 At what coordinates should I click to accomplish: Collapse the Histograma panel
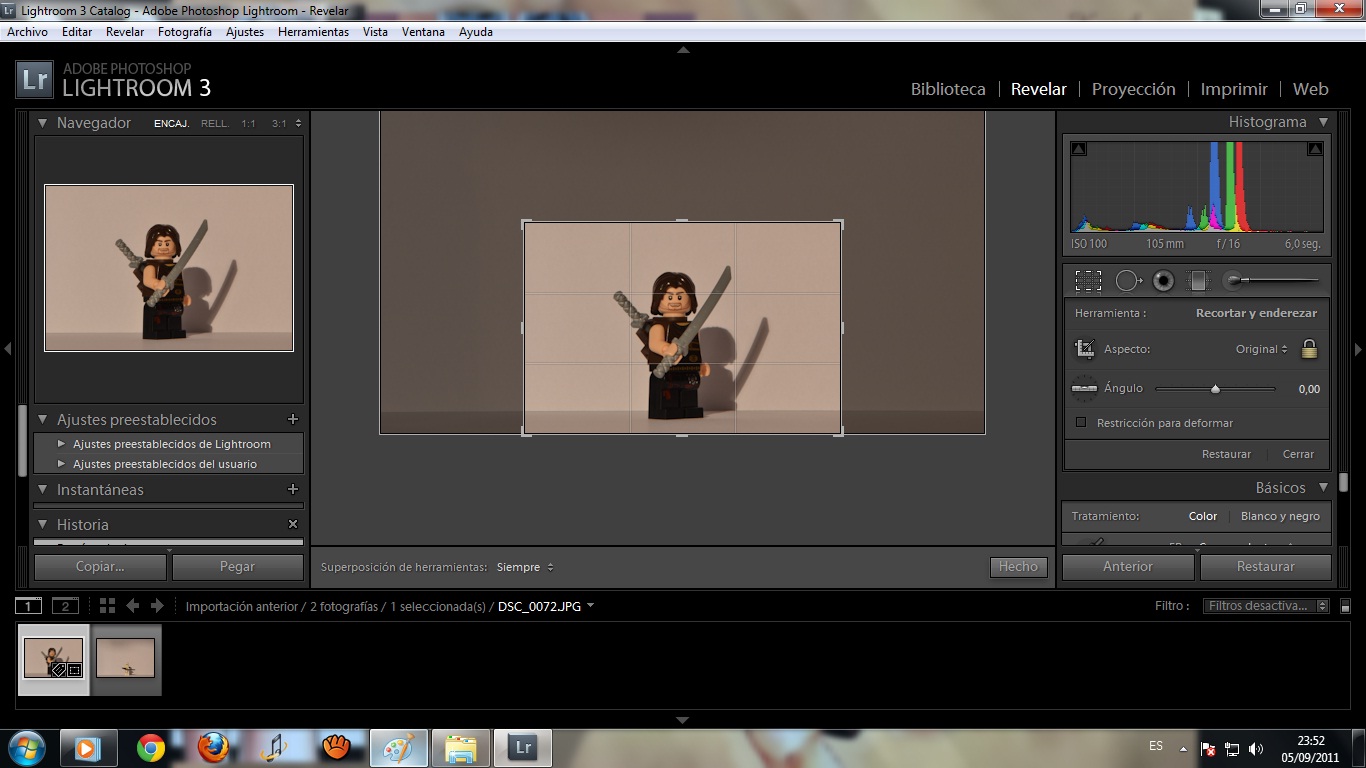(x=1323, y=122)
